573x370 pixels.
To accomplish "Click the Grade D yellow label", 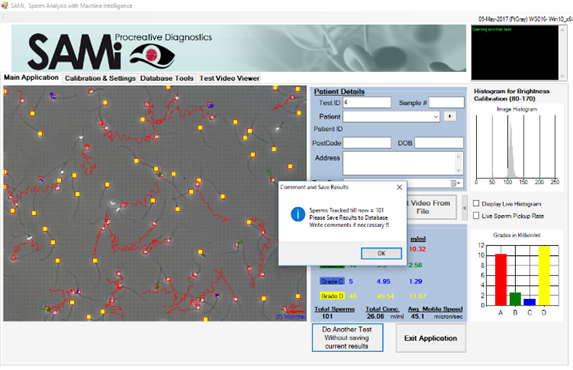I will 332,296.
